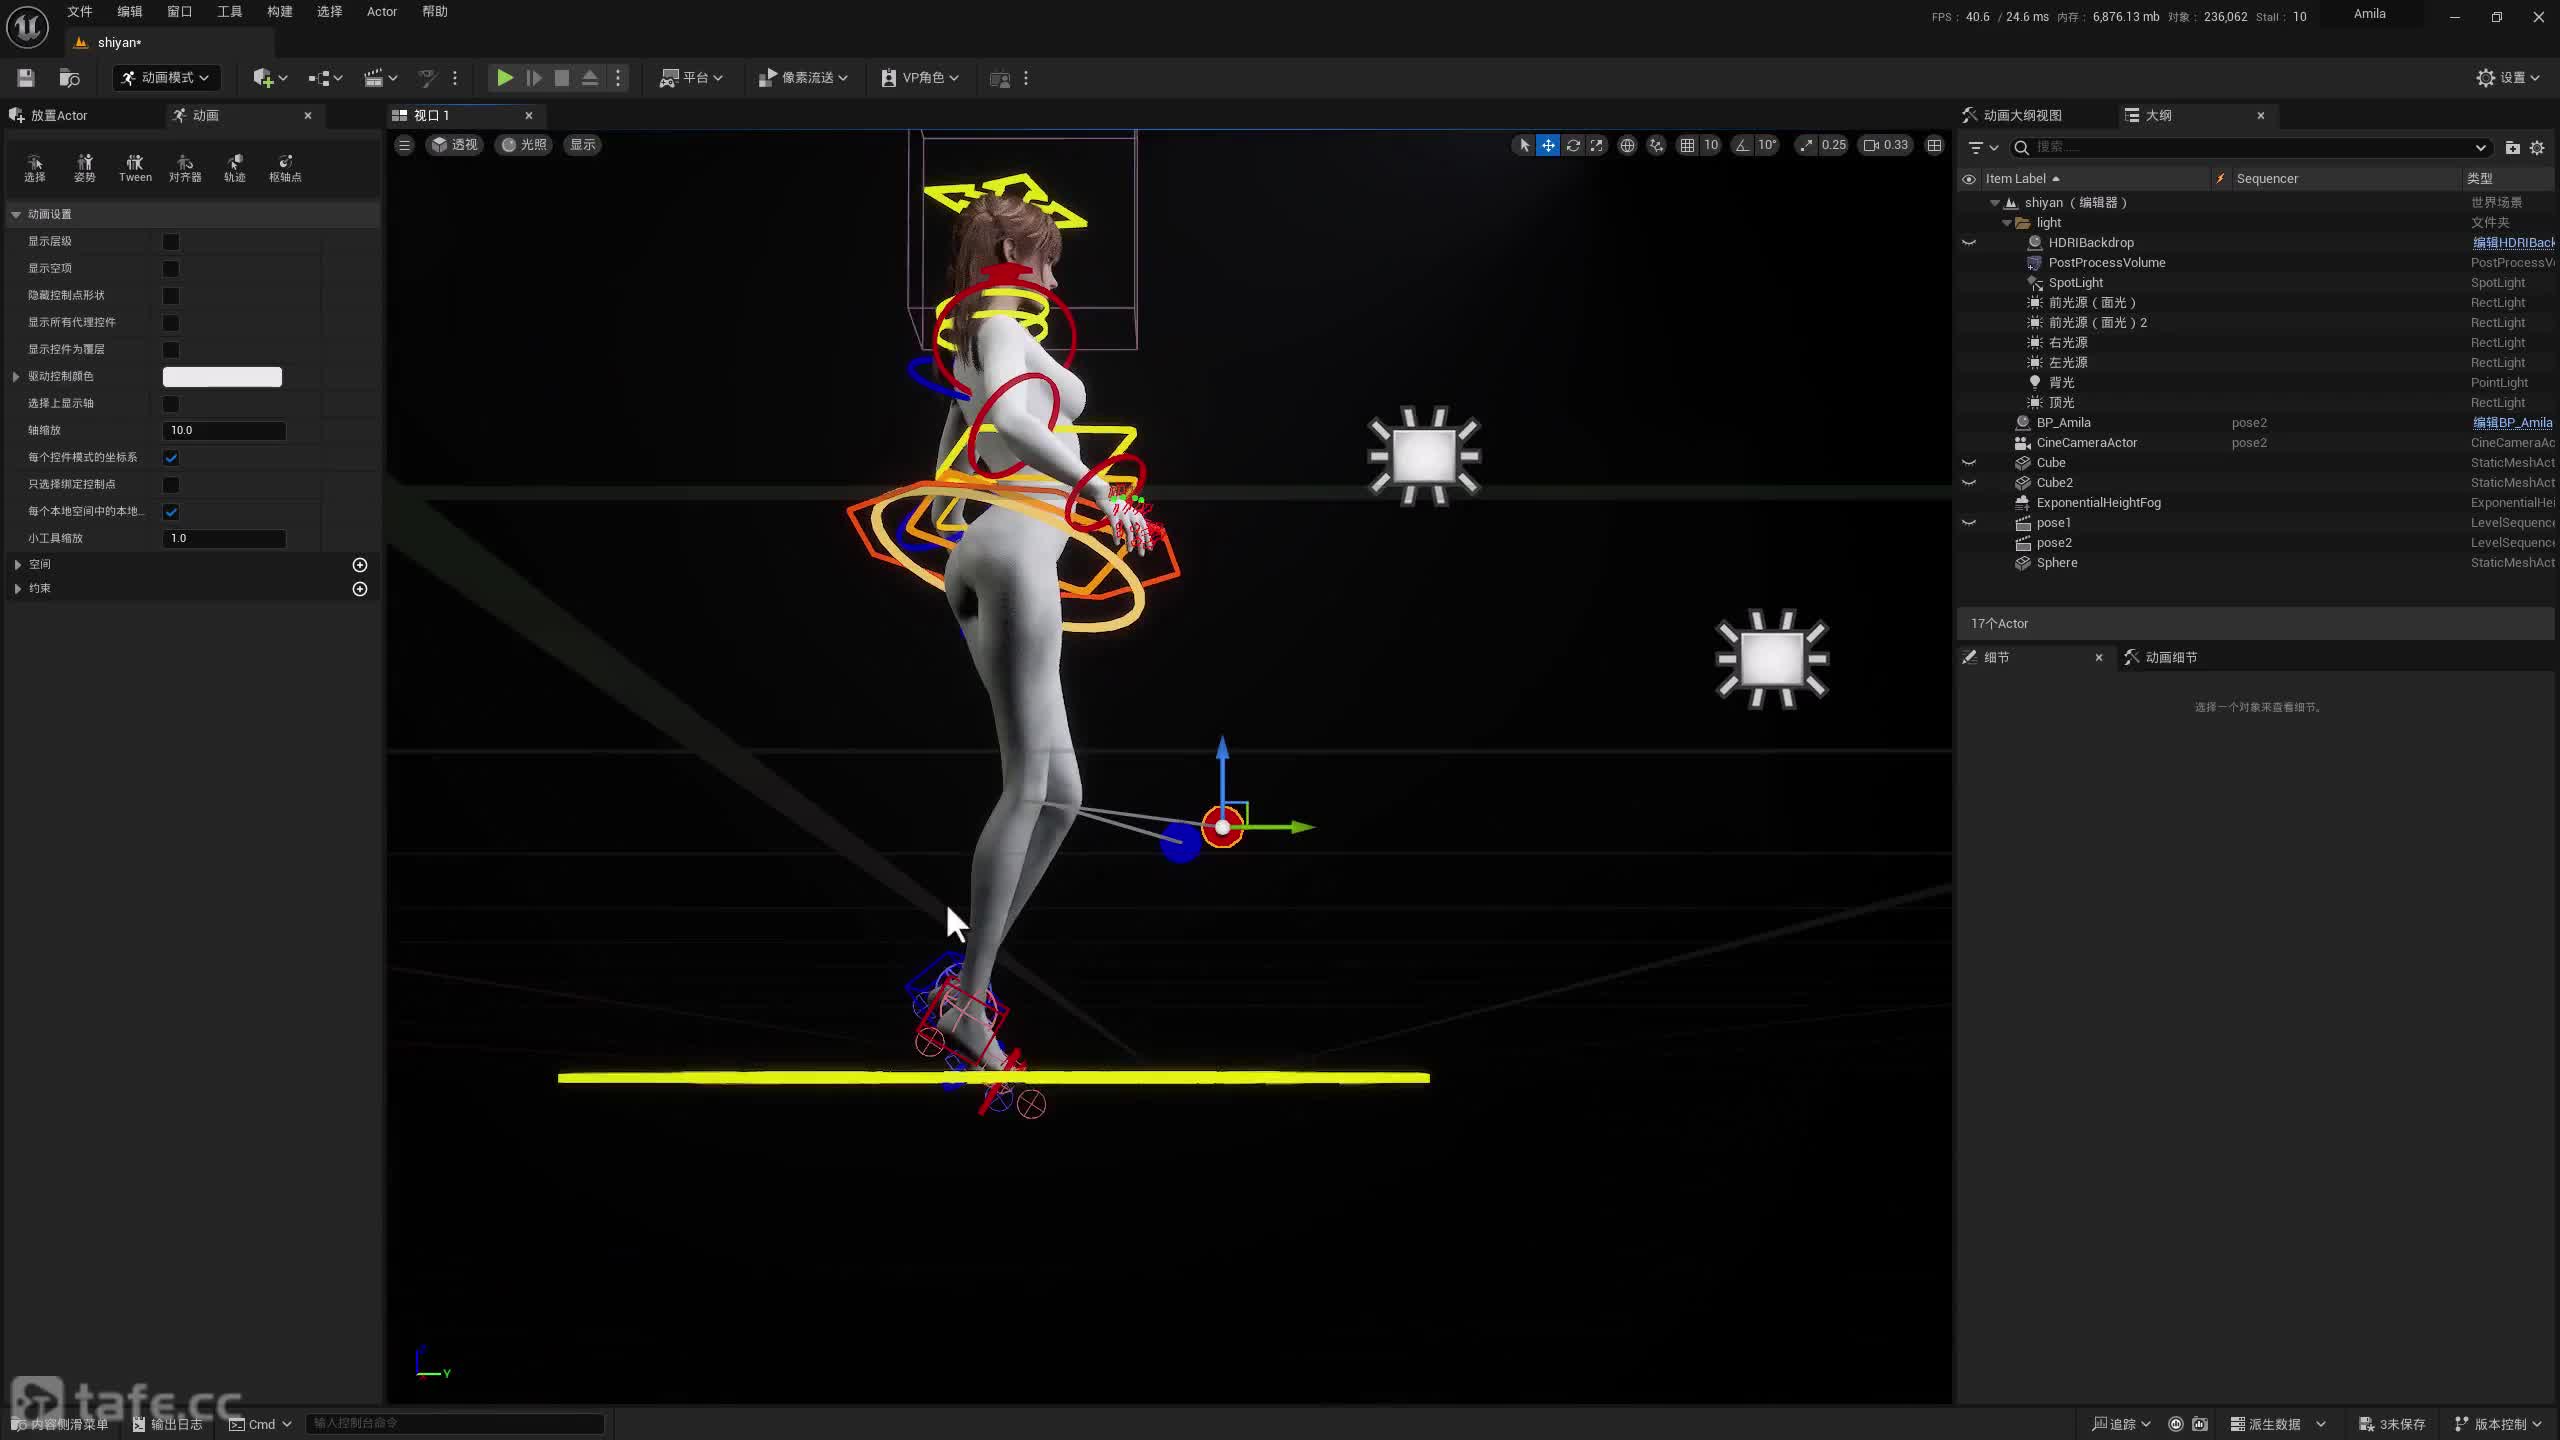Viewport: 2560px width, 1440px height.
Task: Open camera speed 0.33 setting
Action: 1886,145
